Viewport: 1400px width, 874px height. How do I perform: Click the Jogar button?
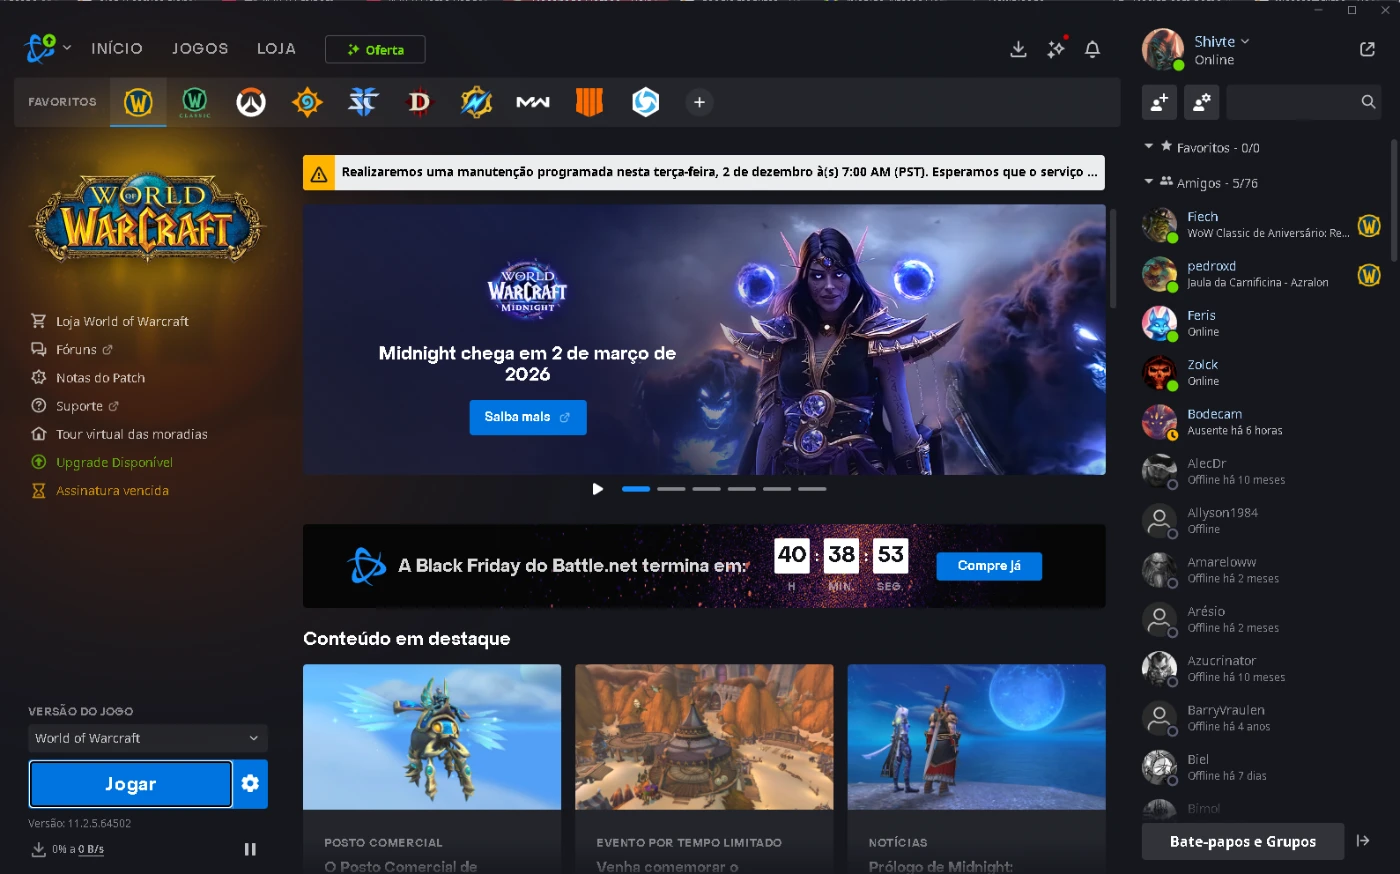[130, 784]
